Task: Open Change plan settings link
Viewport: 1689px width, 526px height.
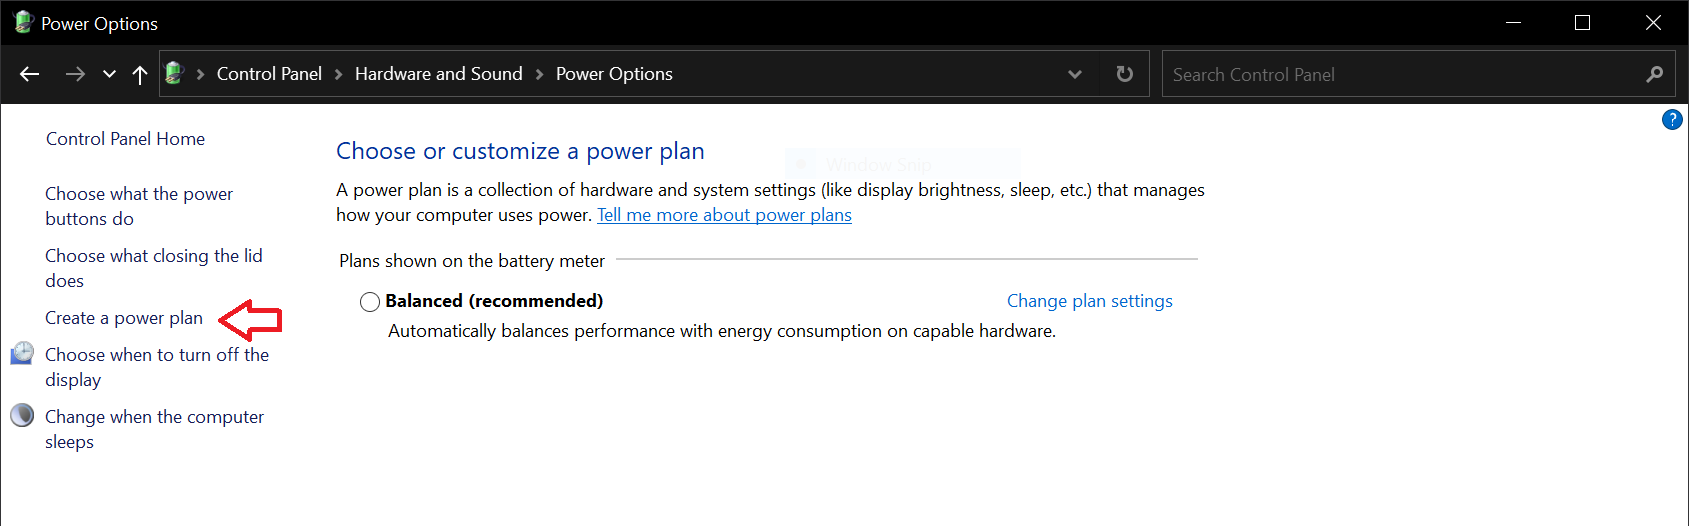Action: tap(1090, 301)
